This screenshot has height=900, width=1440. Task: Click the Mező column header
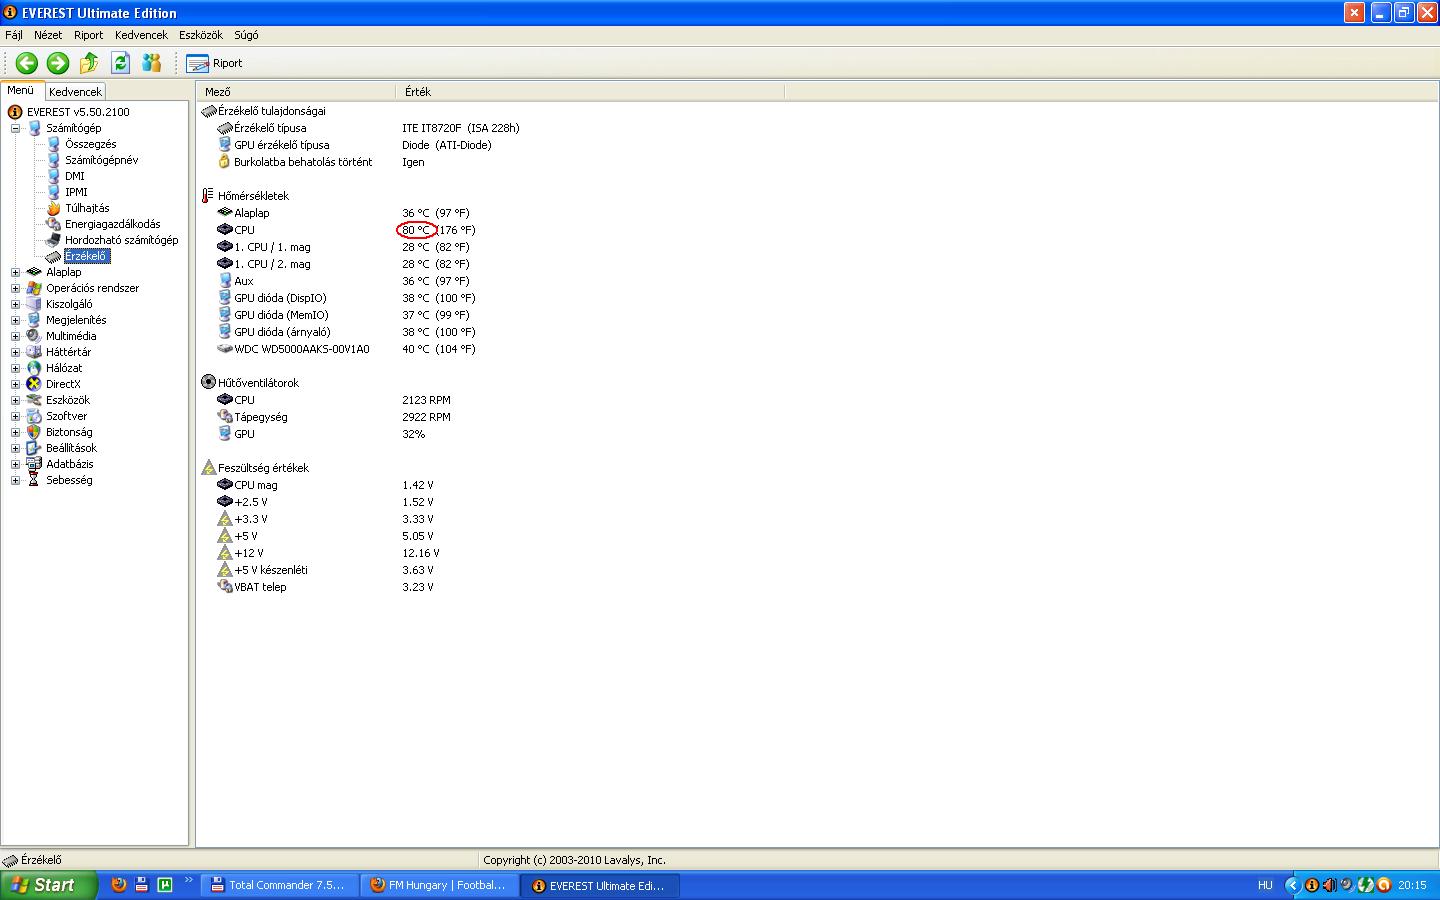(x=297, y=91)
